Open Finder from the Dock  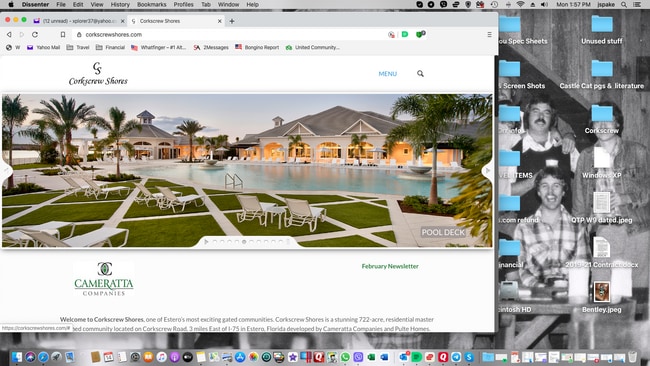point(17,357)
